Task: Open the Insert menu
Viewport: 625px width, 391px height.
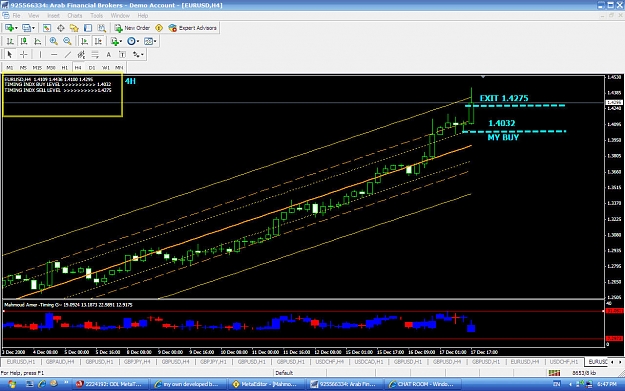Action: [53, 16]
